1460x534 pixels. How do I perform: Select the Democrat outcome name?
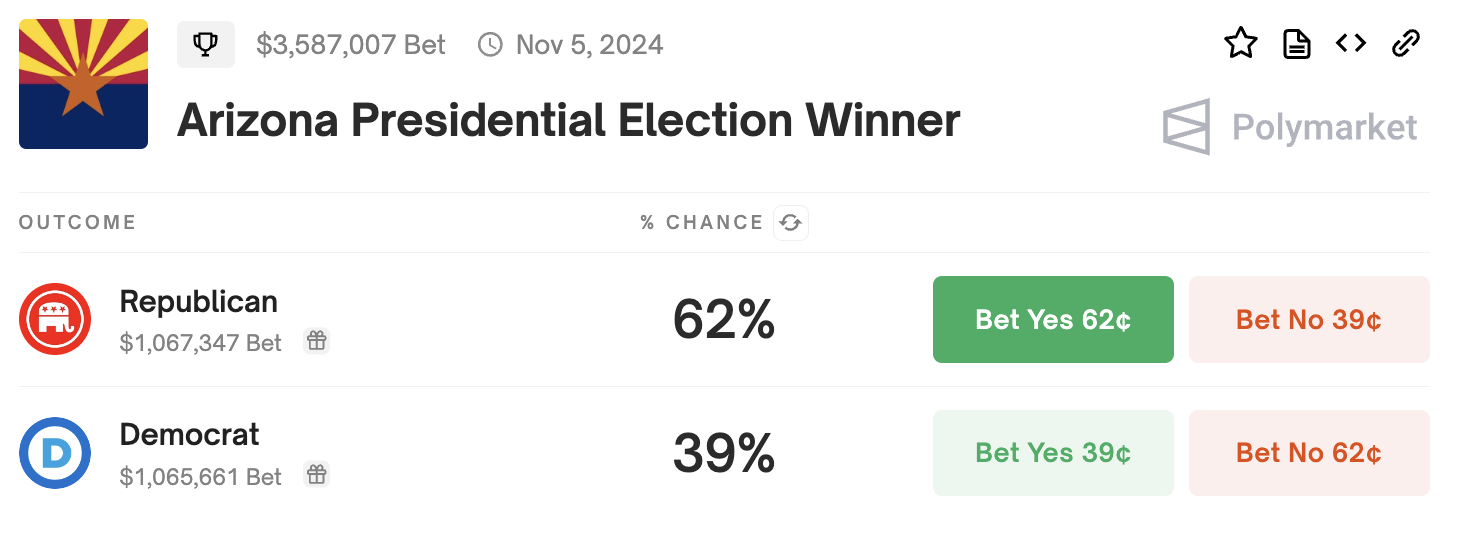click(x=189, y=434)
